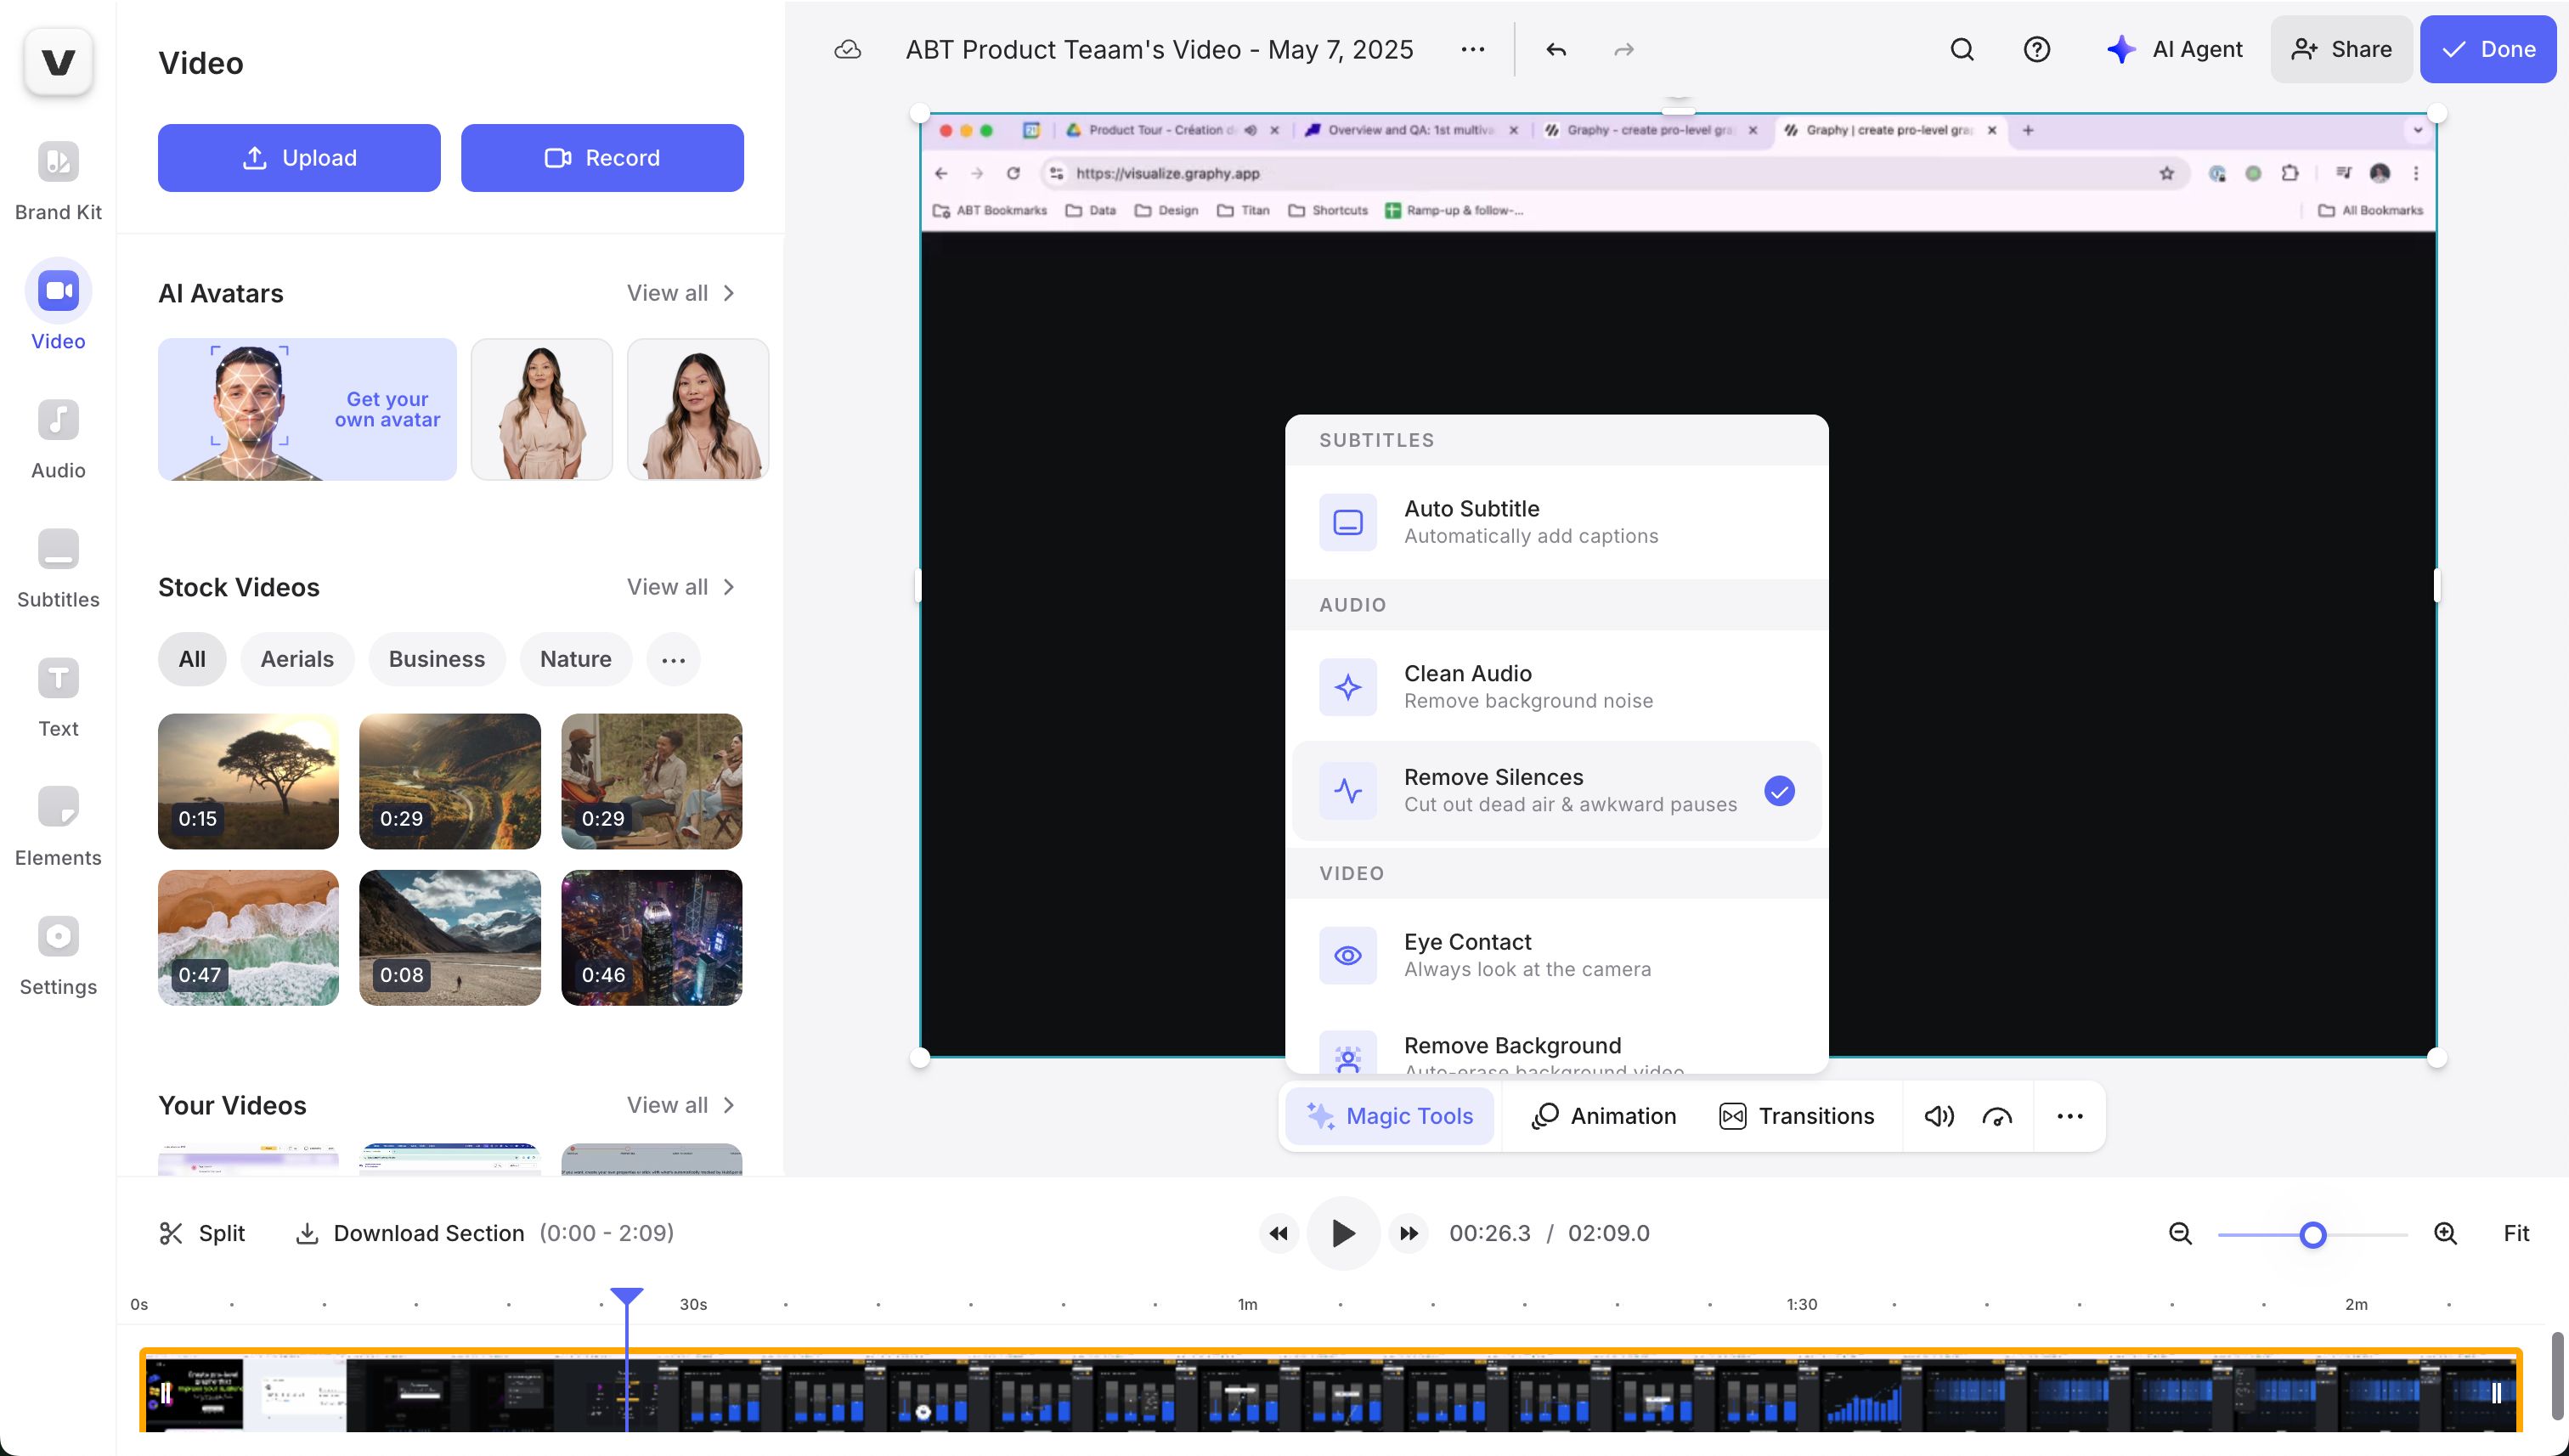Show more stock video categories

coord(673,659)
